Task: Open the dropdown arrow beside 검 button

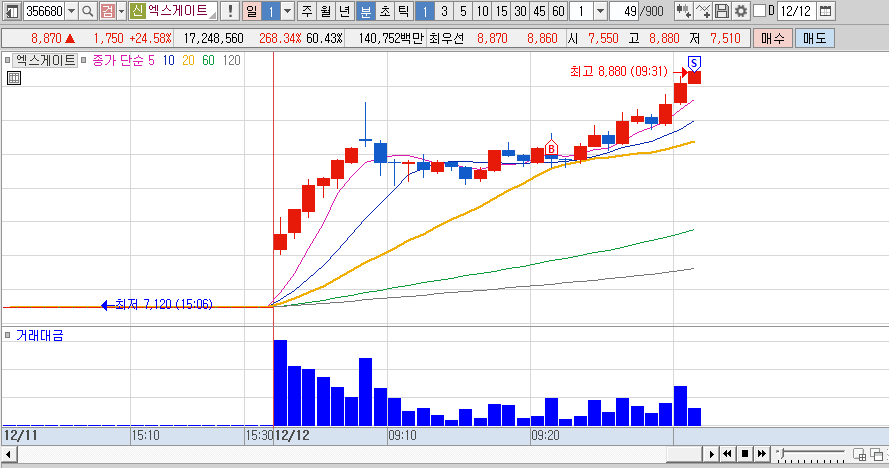Action: pos(121,11)
